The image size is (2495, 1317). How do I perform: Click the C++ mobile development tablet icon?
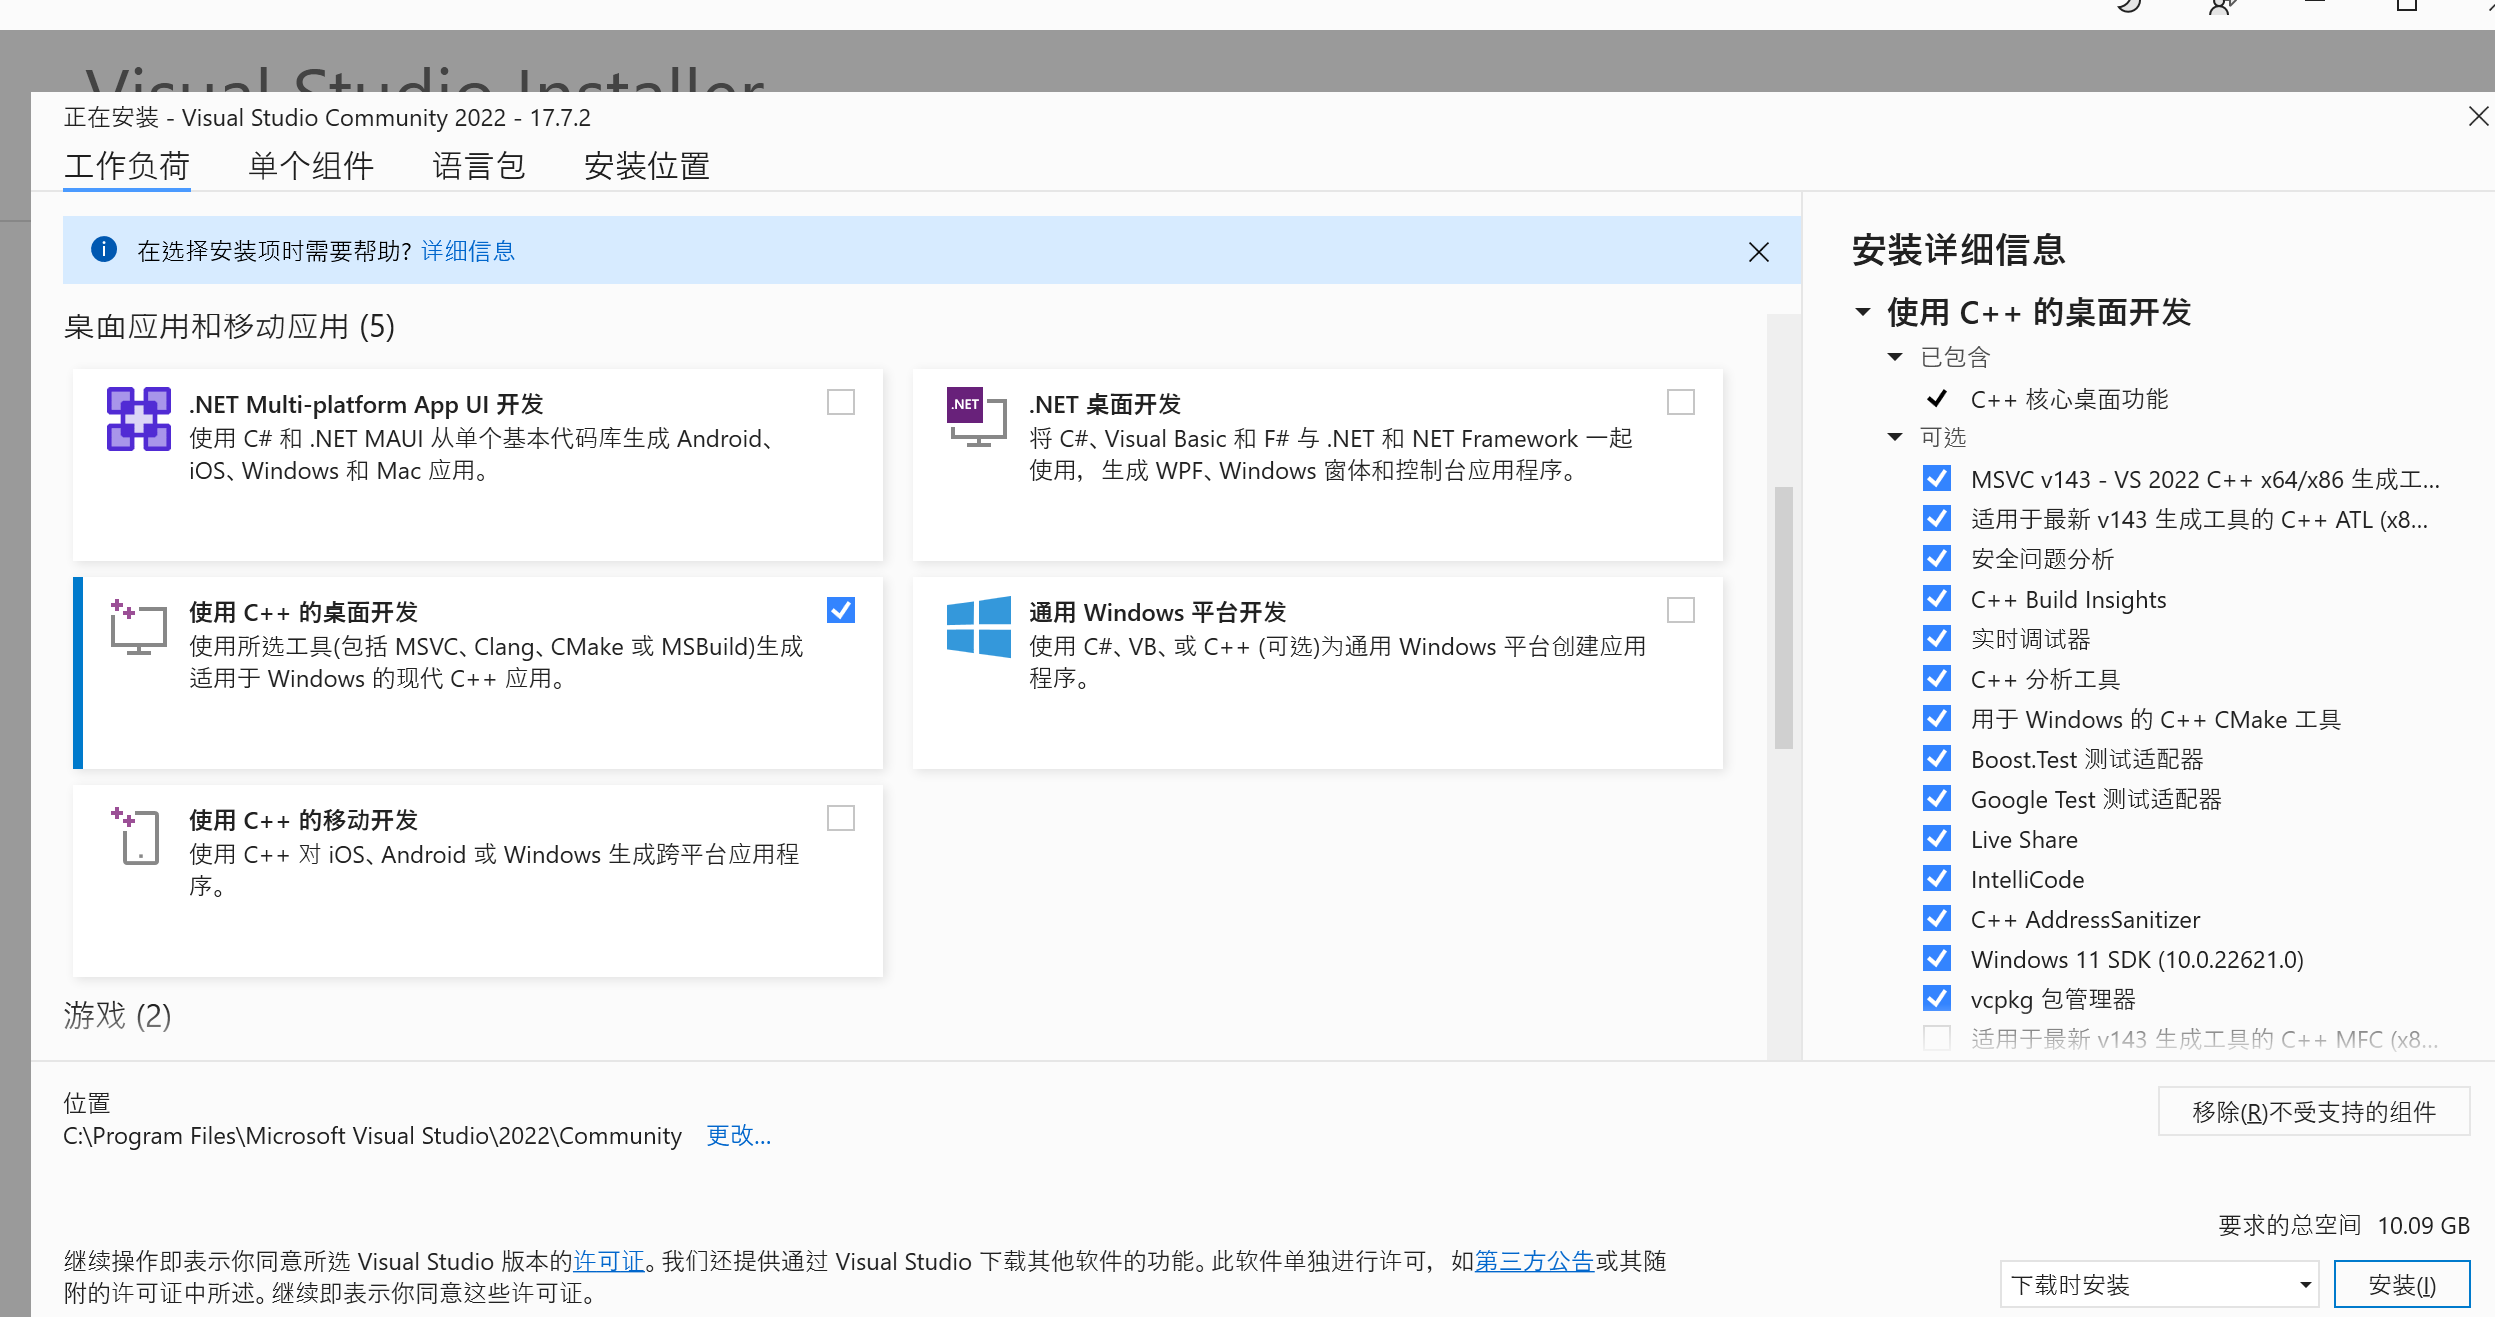[138, 836]
